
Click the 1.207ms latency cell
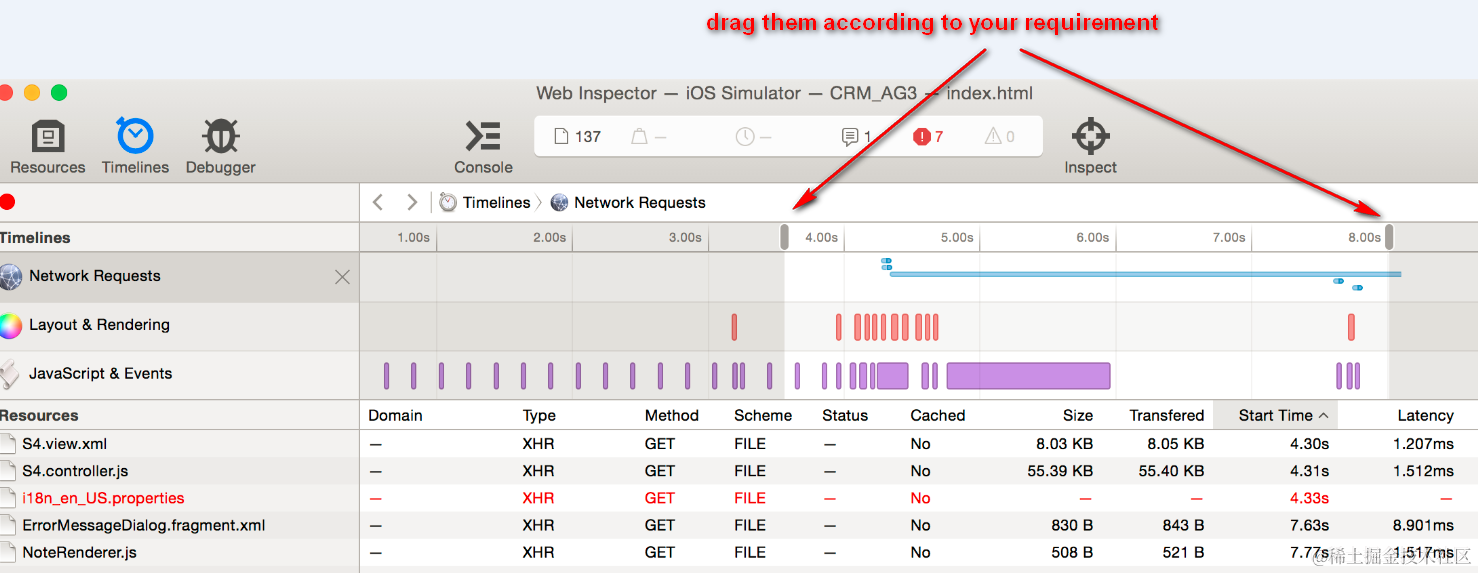1424,444
